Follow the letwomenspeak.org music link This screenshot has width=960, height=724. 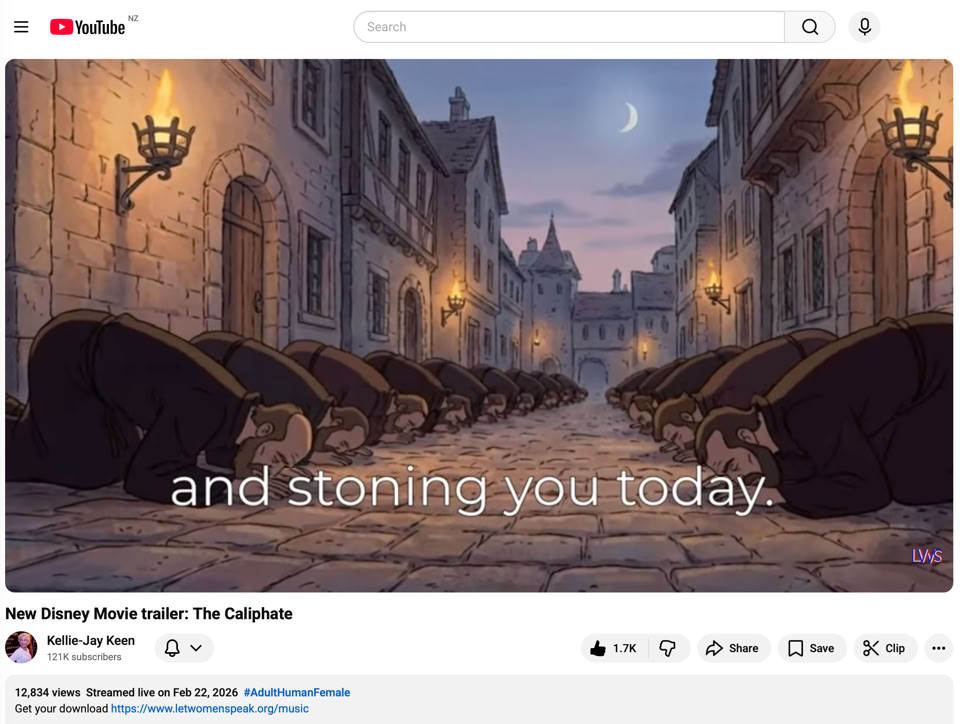[210, 708]
